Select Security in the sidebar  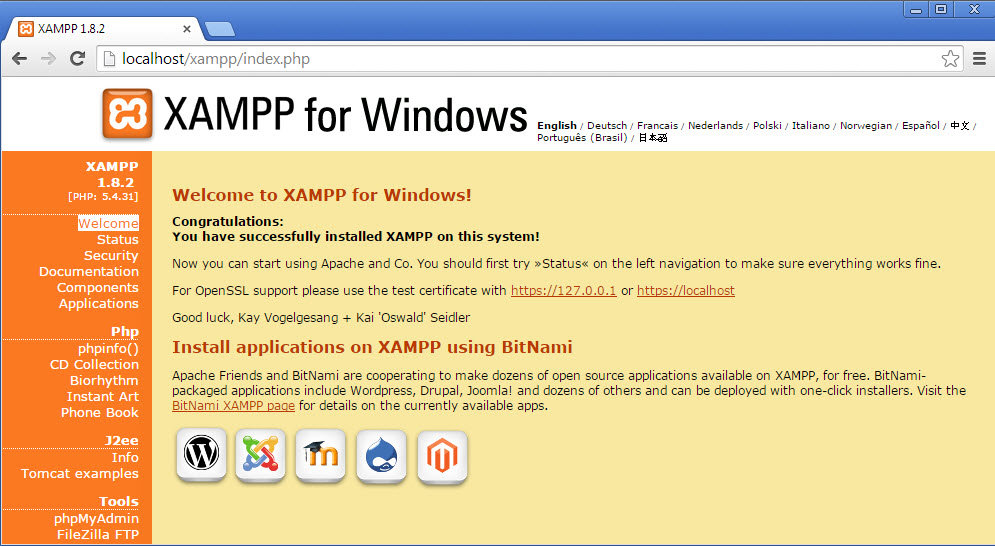111,256
